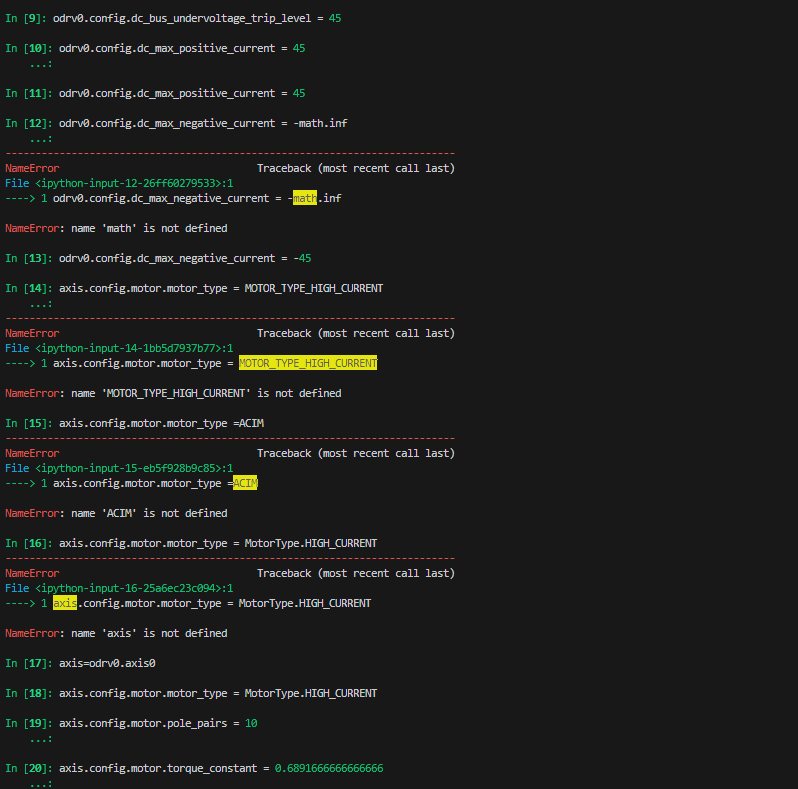The image size is (798, 789).
Task: Click highlighted 'axis' in the traceback
Action: click(65, 603)
